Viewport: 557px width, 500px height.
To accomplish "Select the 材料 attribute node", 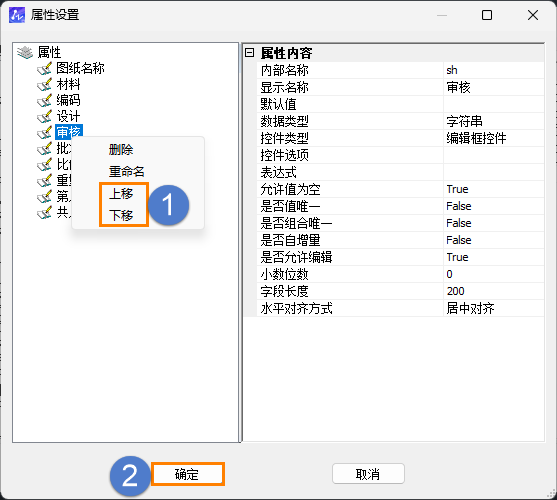I will [68, 85].
